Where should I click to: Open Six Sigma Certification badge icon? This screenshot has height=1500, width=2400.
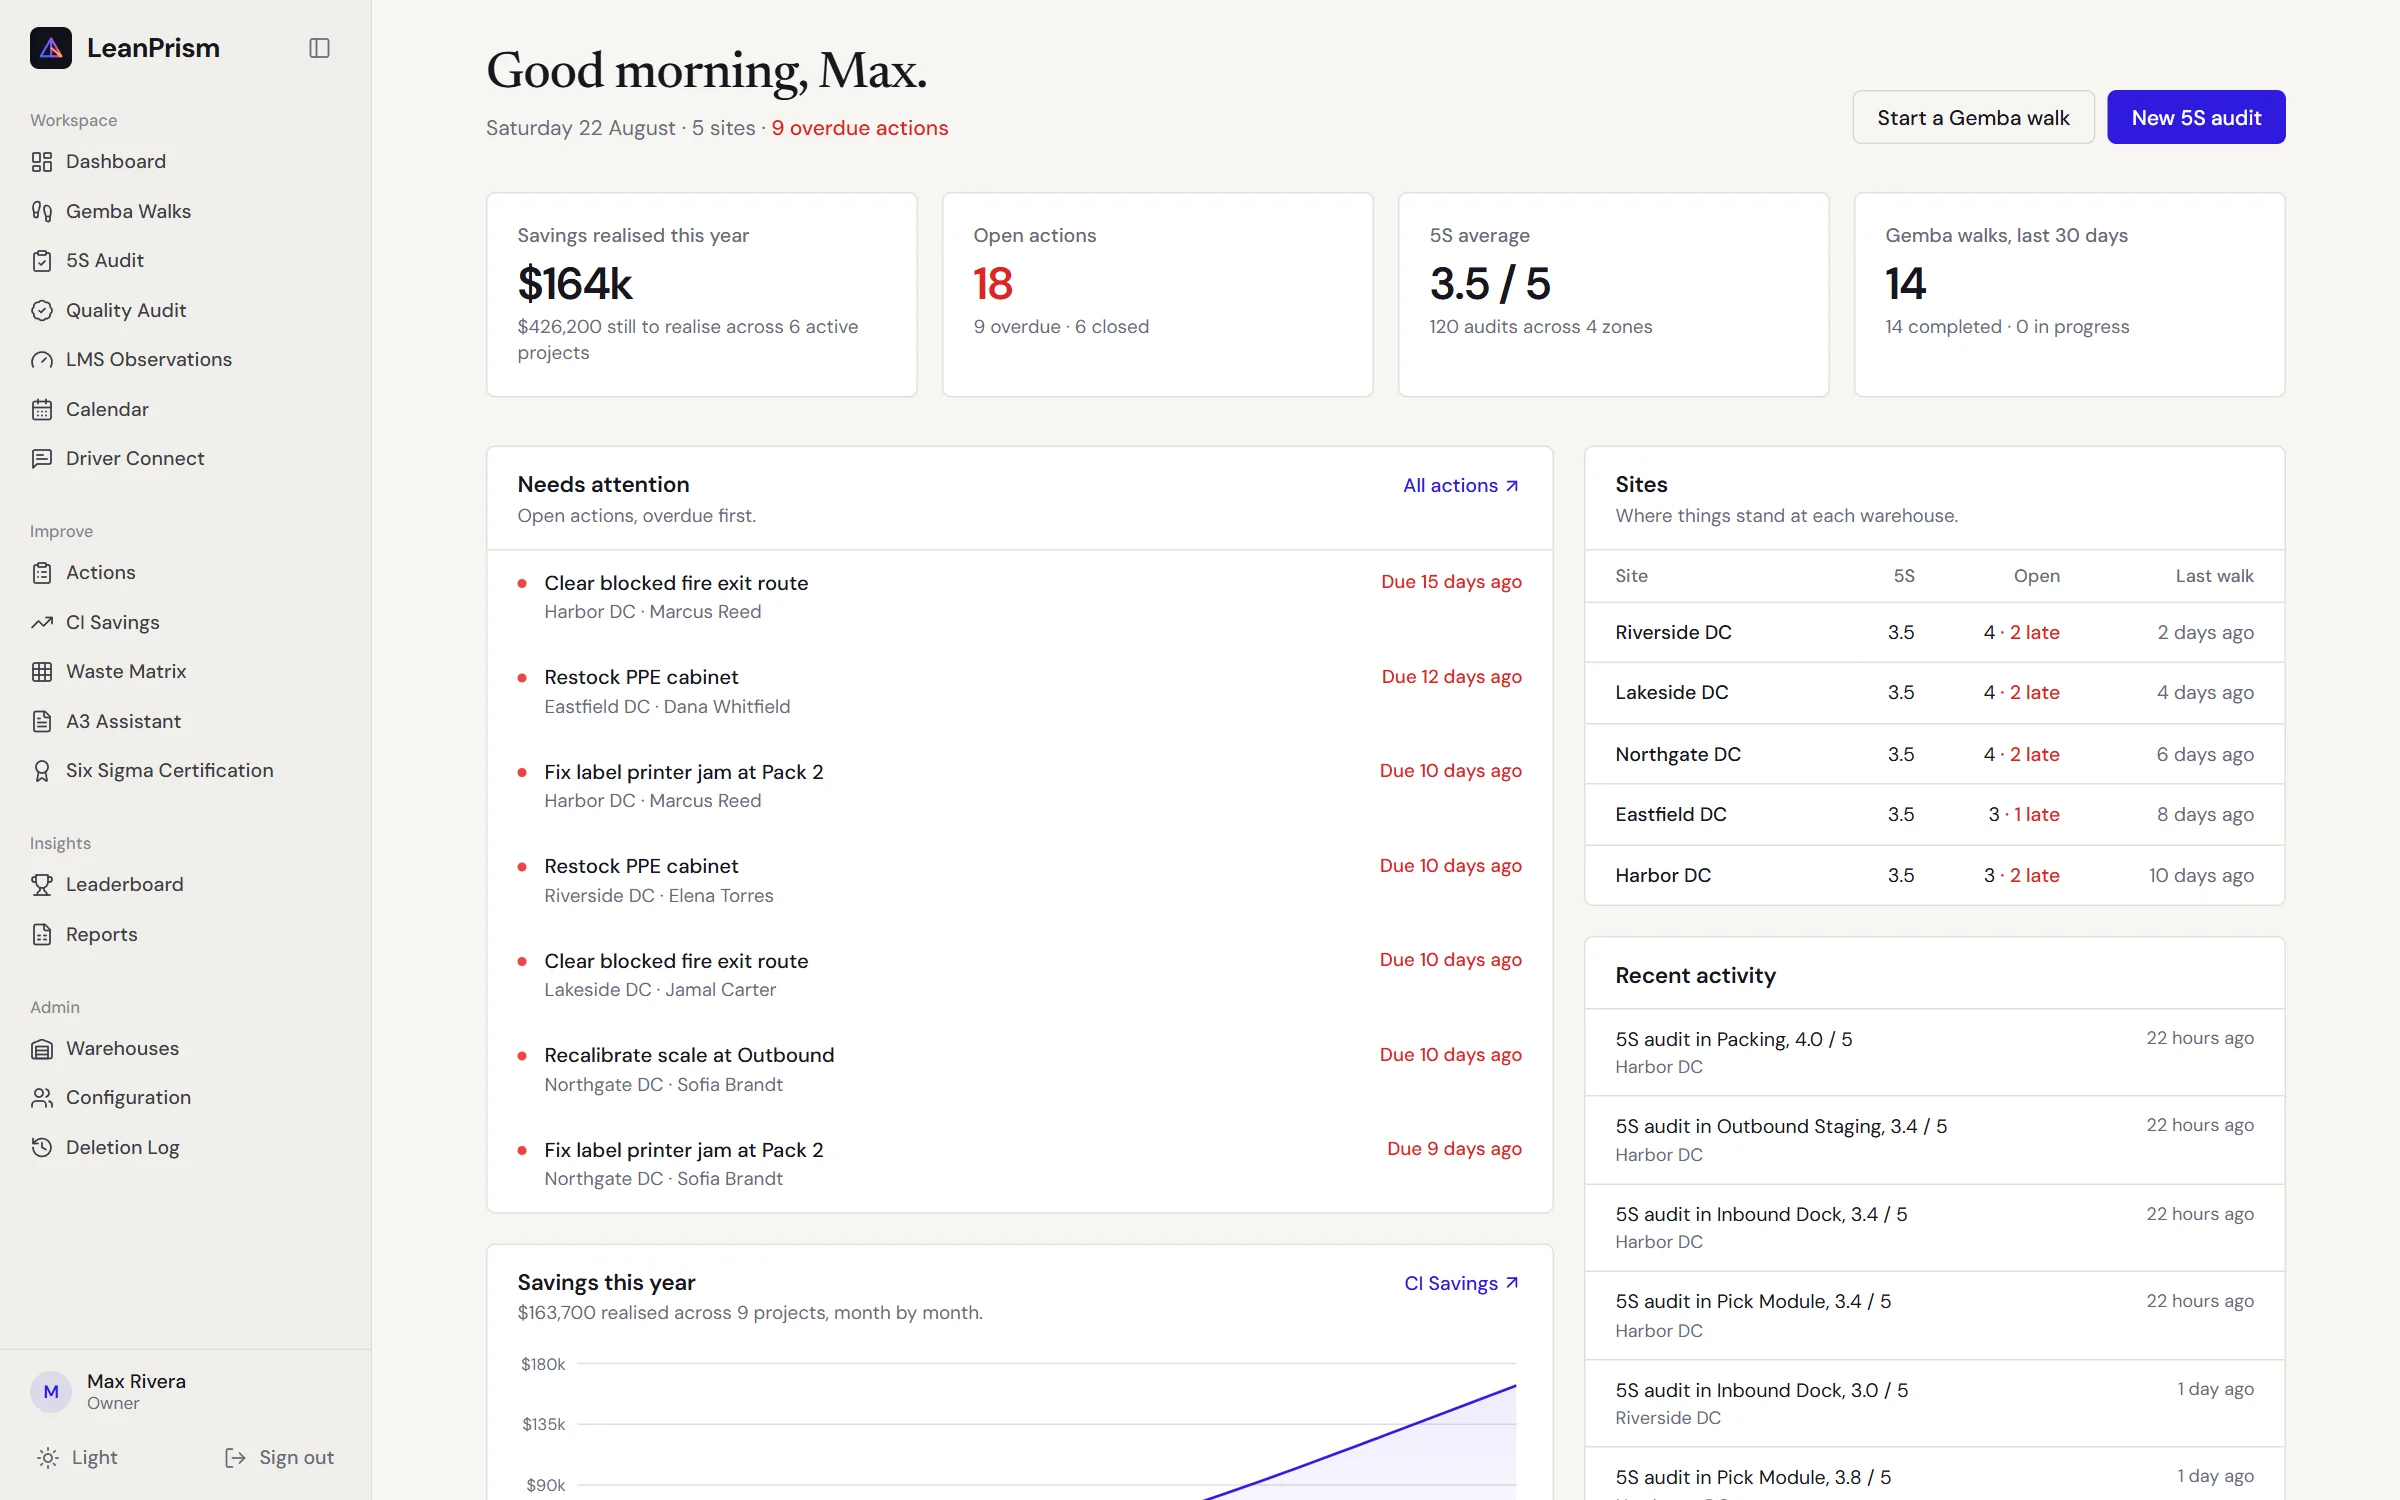click(x=42, y=771)
